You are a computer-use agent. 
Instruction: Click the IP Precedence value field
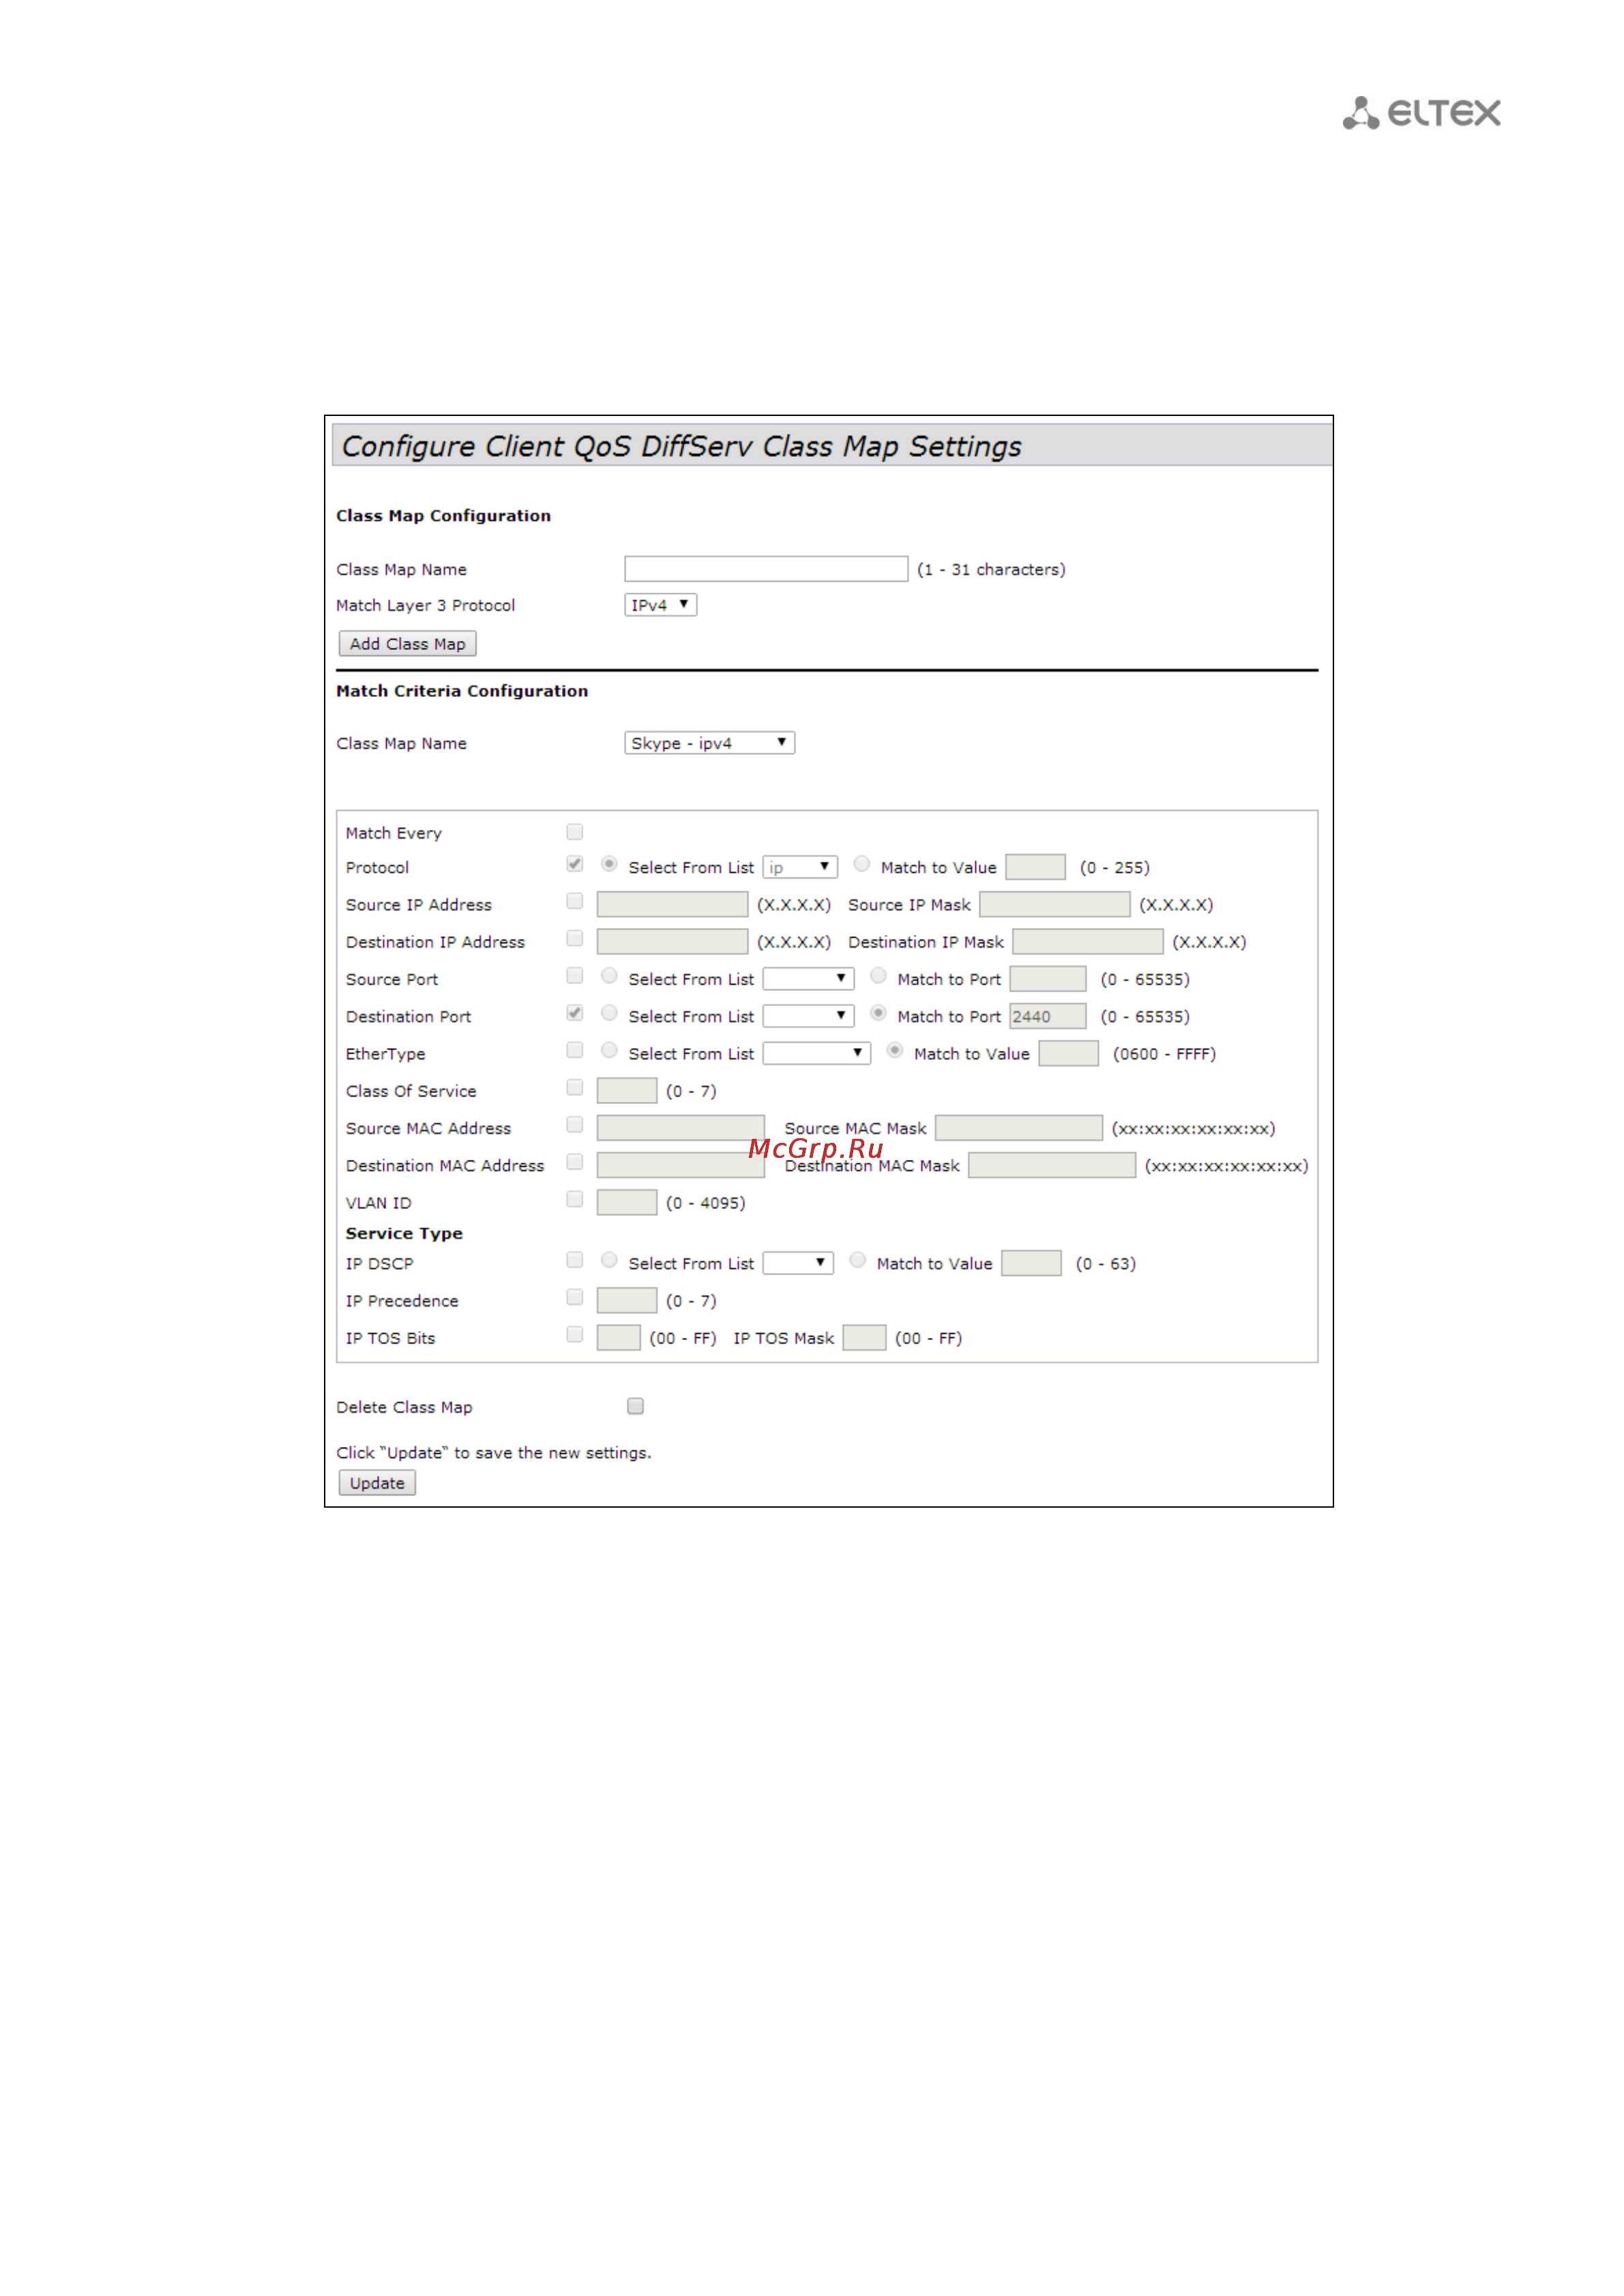pos(627,1301)
